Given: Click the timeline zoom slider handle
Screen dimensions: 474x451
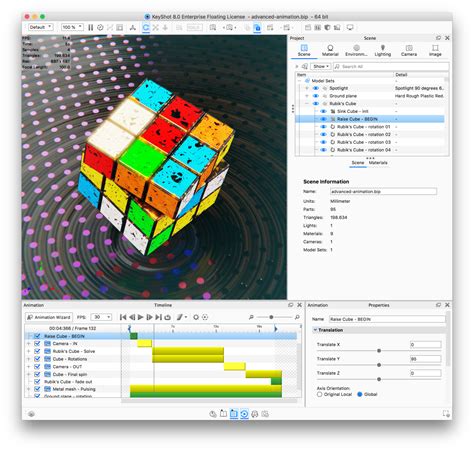Looking at the screenshot, I should pos(271,317).
